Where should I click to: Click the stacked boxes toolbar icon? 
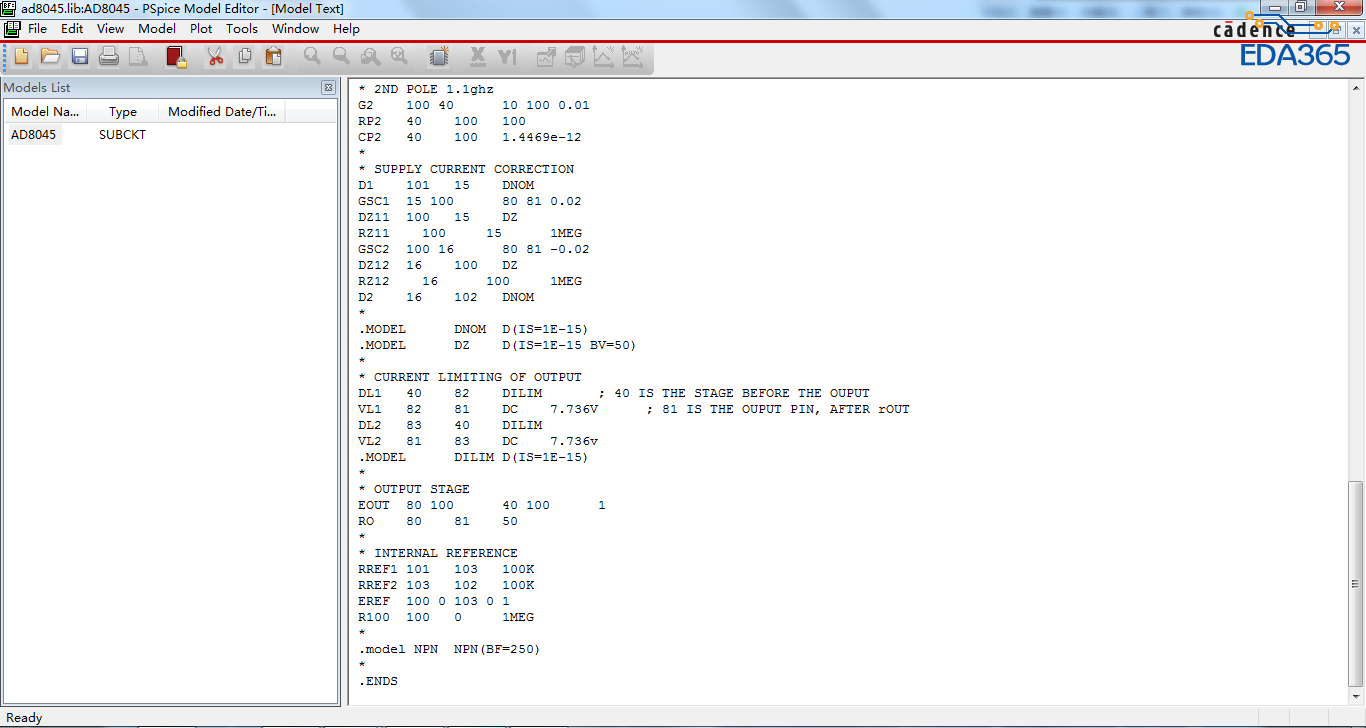pyautogui.click(x=575, y=57)
